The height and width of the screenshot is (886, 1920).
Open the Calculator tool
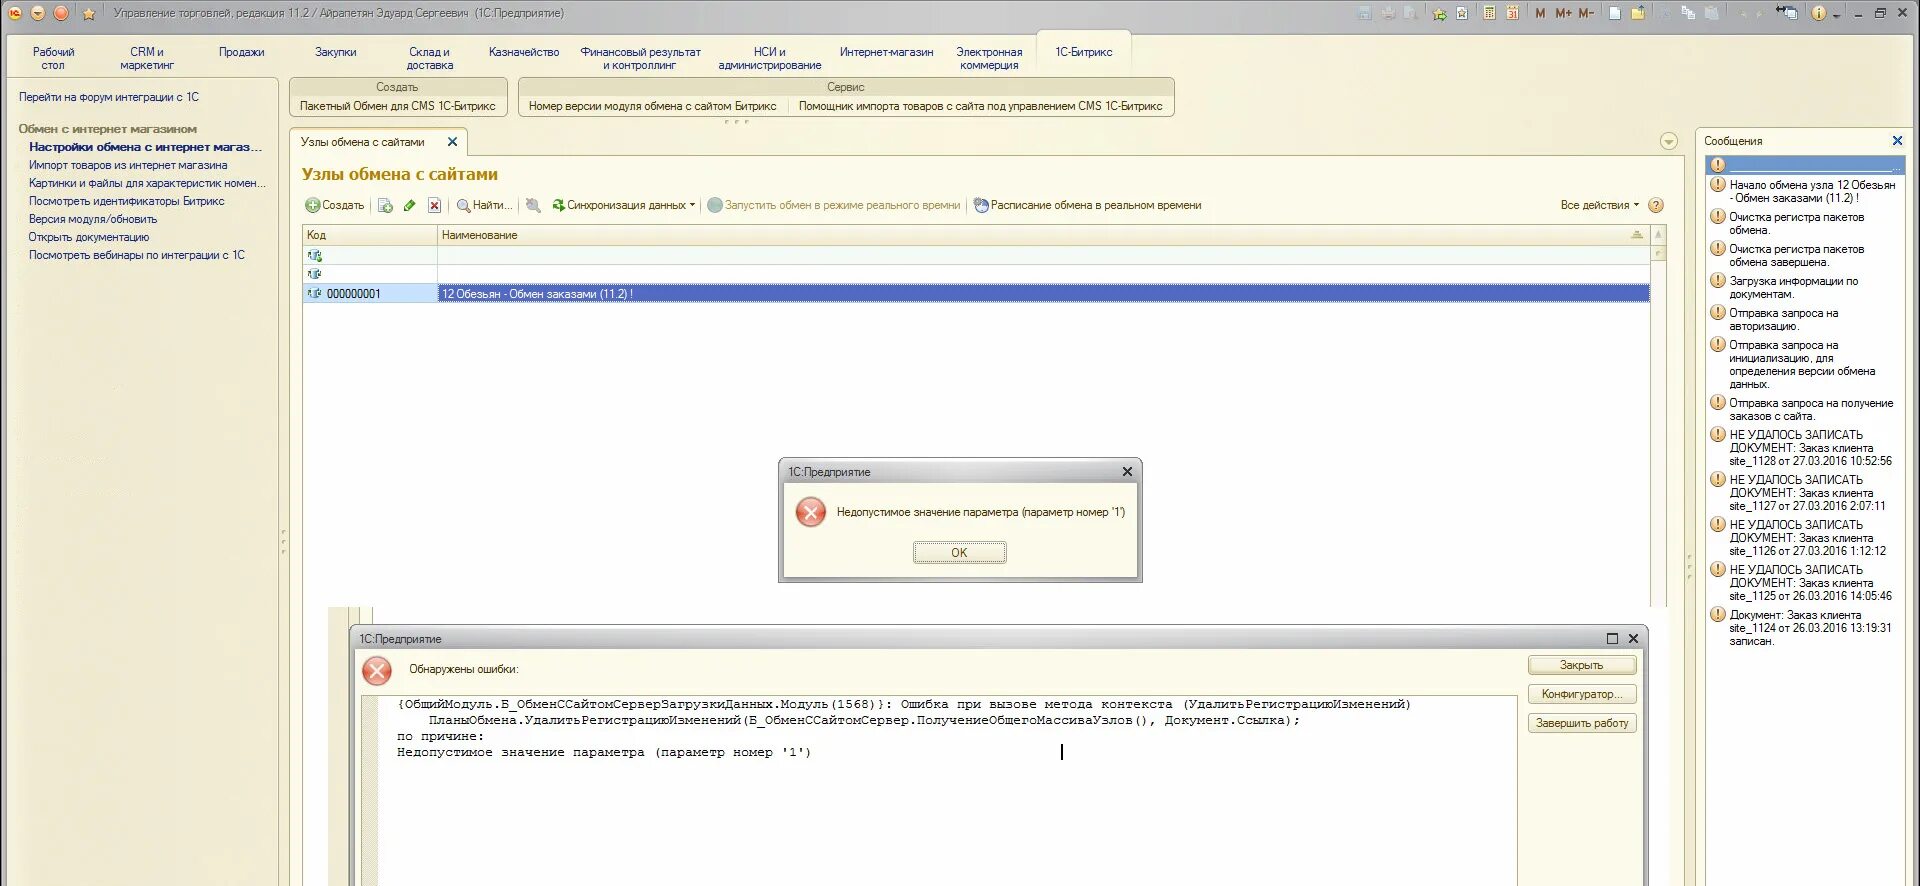[1490, 13]
